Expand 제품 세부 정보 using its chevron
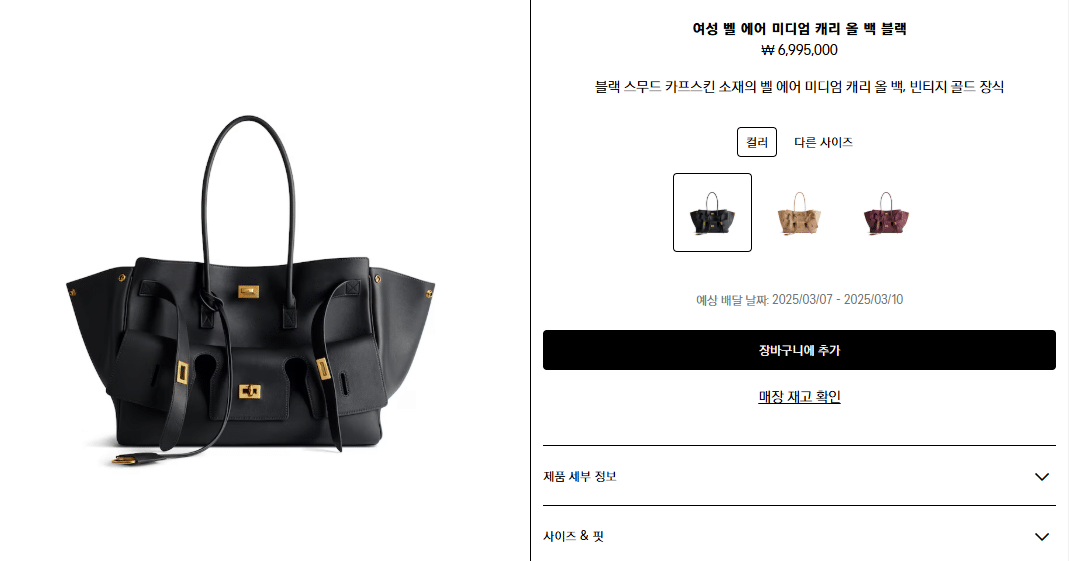1069x561 pixels. pyautogui.click(x=1042, y=476)
